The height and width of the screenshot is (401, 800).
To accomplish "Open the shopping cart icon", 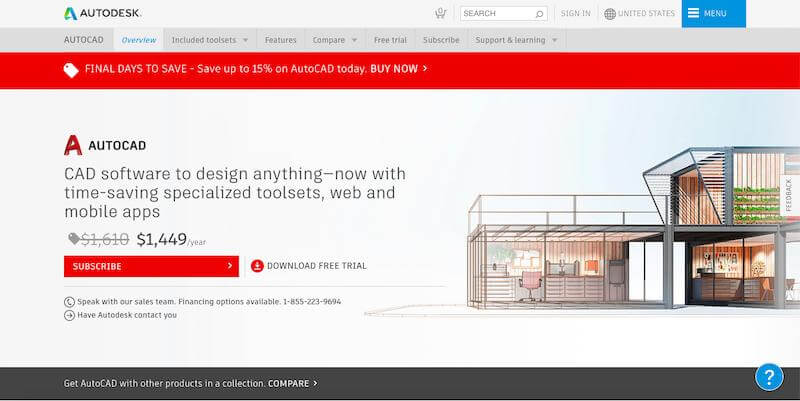I will click(440, 13).
